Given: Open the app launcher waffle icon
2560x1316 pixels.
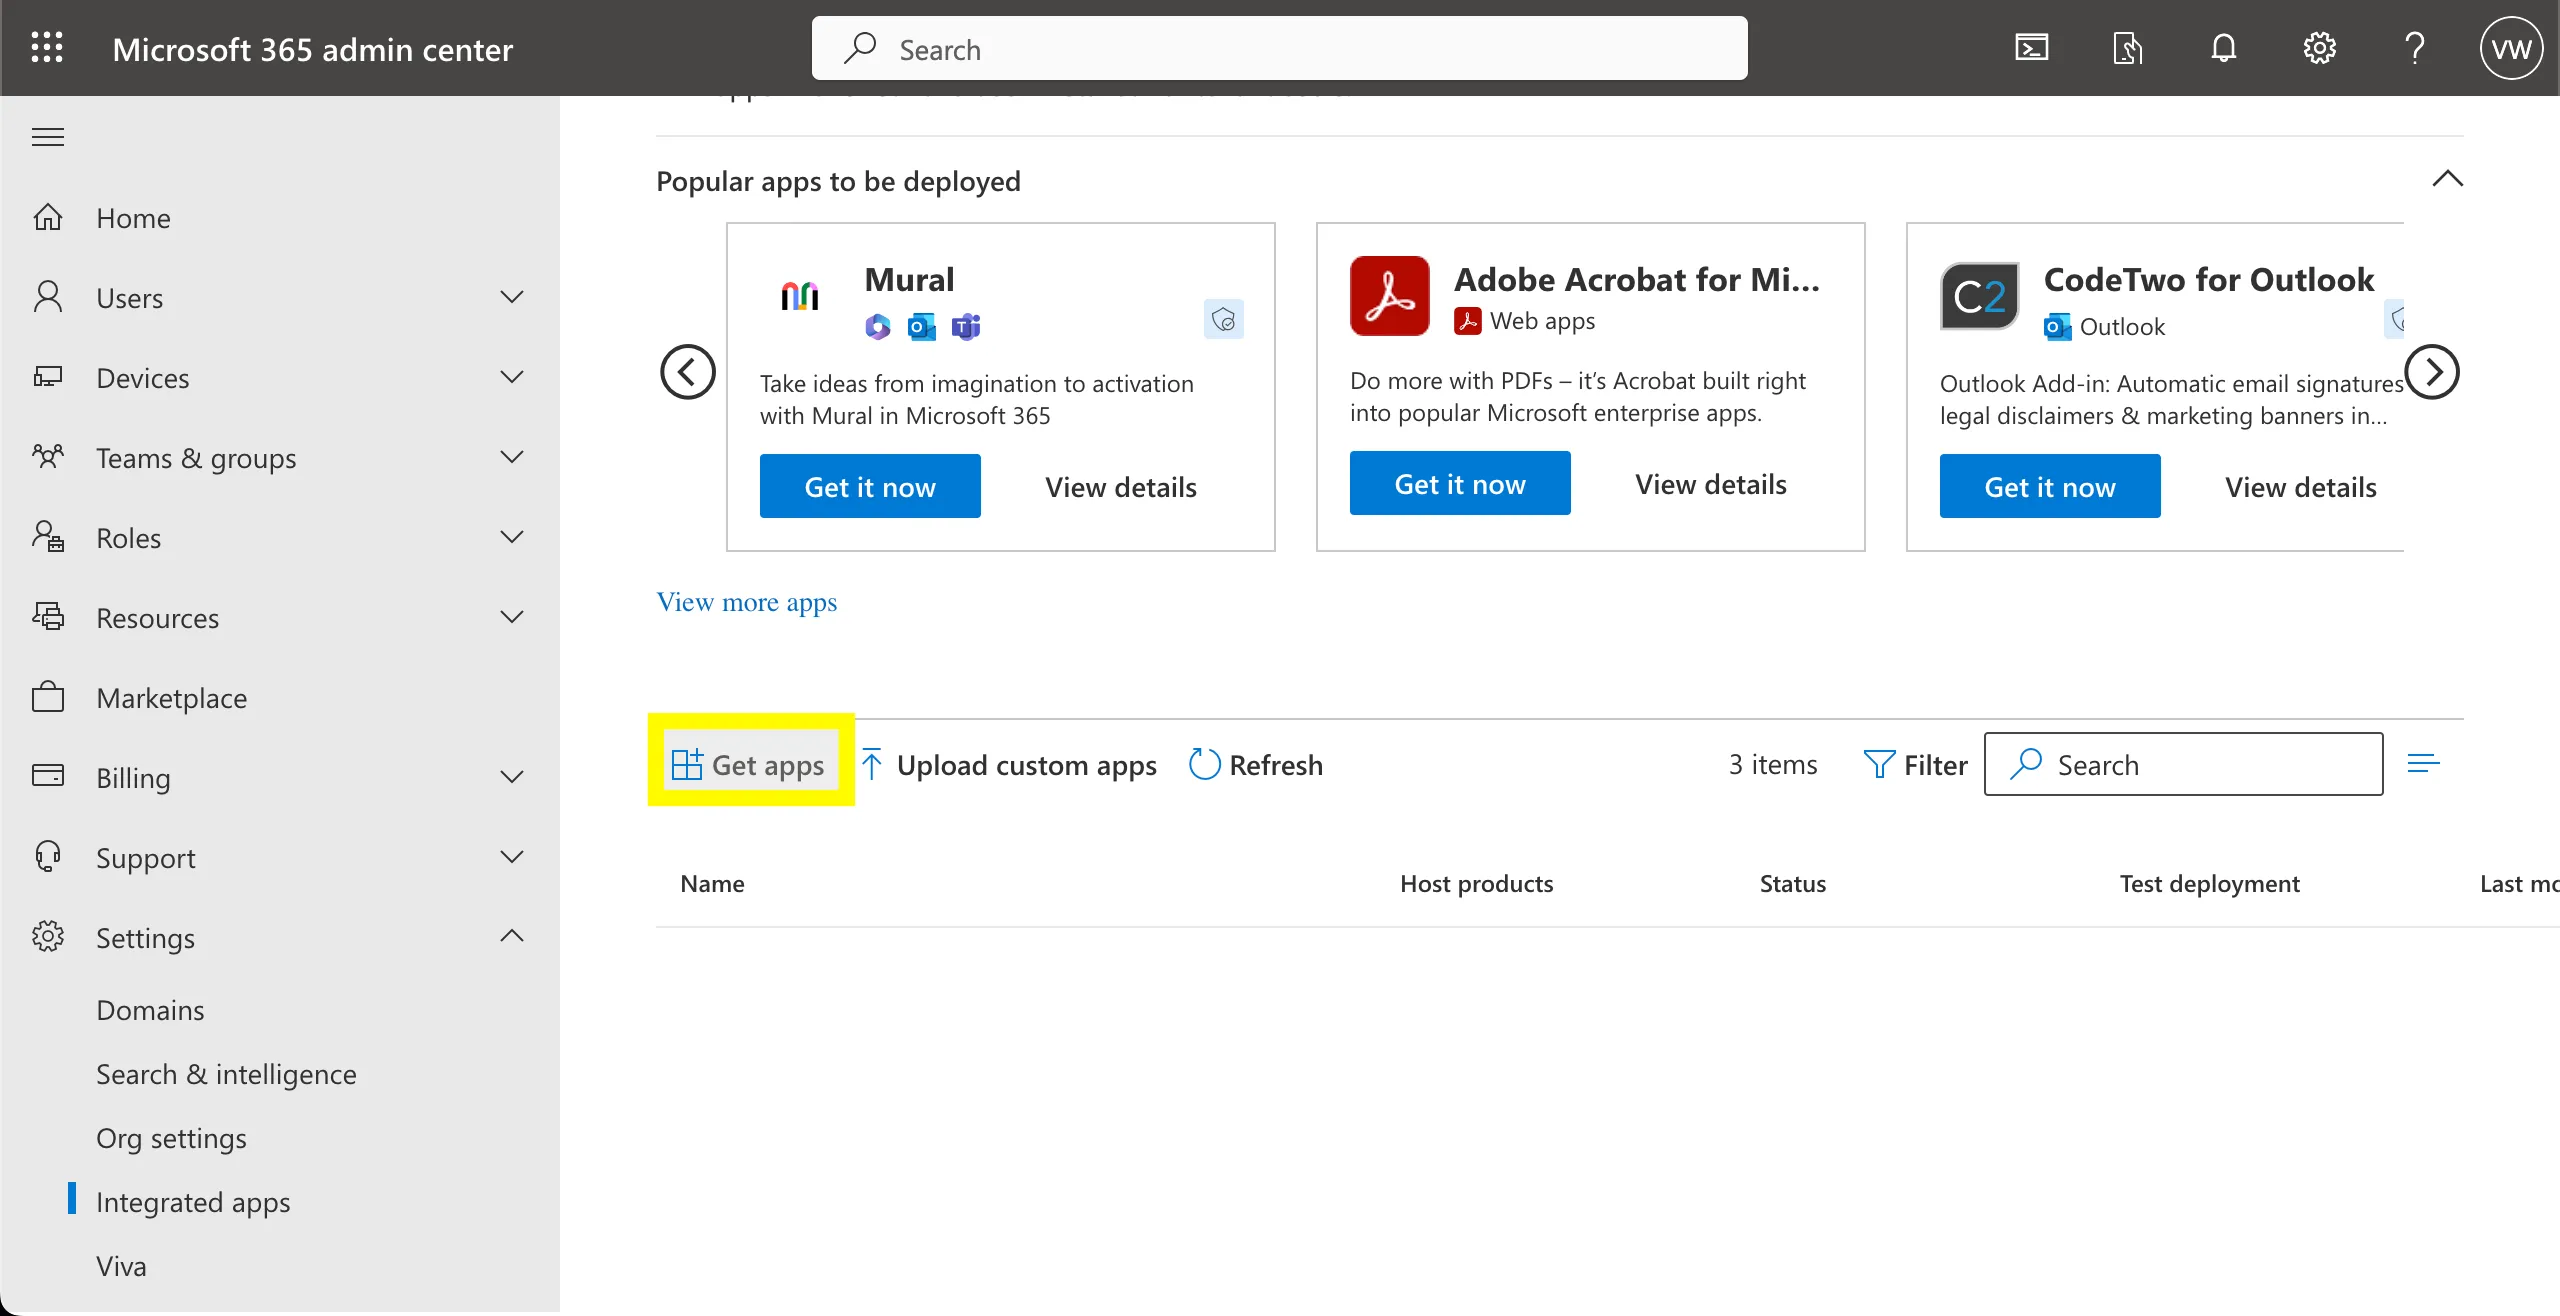Looking at the screenshot, I should (x=47, y=48).
